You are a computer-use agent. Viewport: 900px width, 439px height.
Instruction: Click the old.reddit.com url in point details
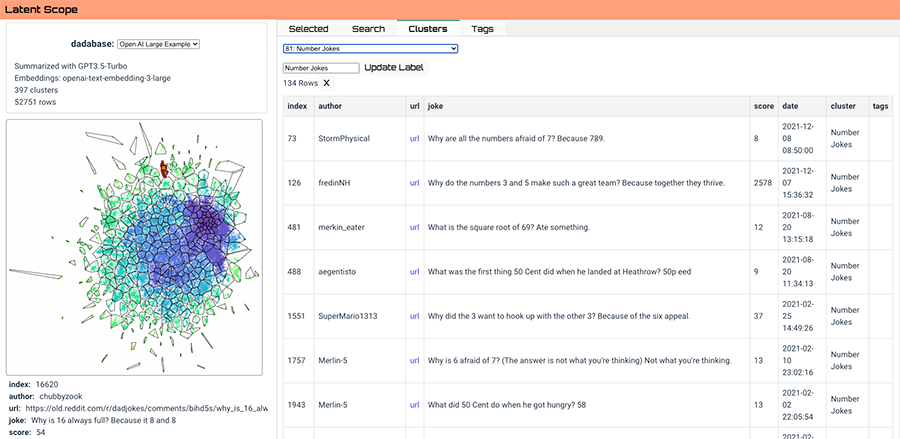pyautogui.click(x=146, y=408)
